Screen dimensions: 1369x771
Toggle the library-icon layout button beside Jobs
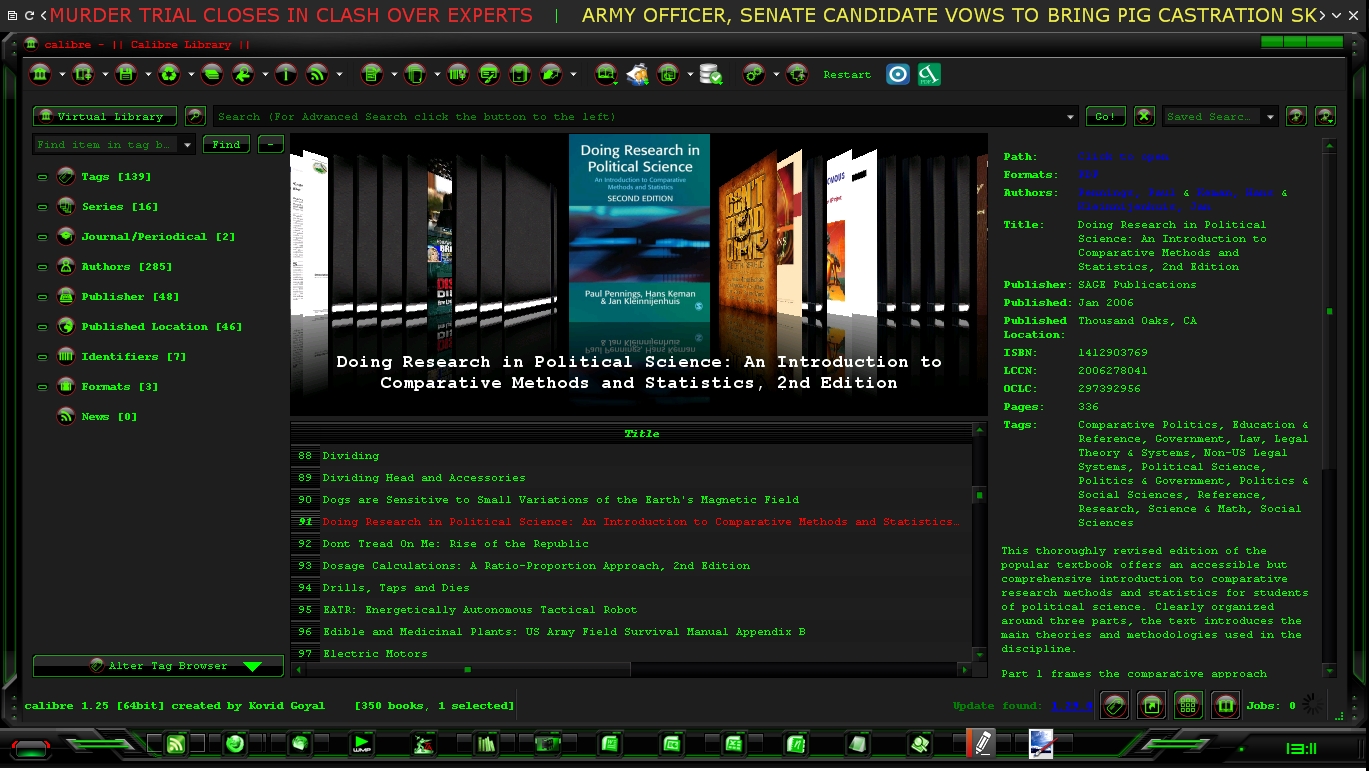1226,705
